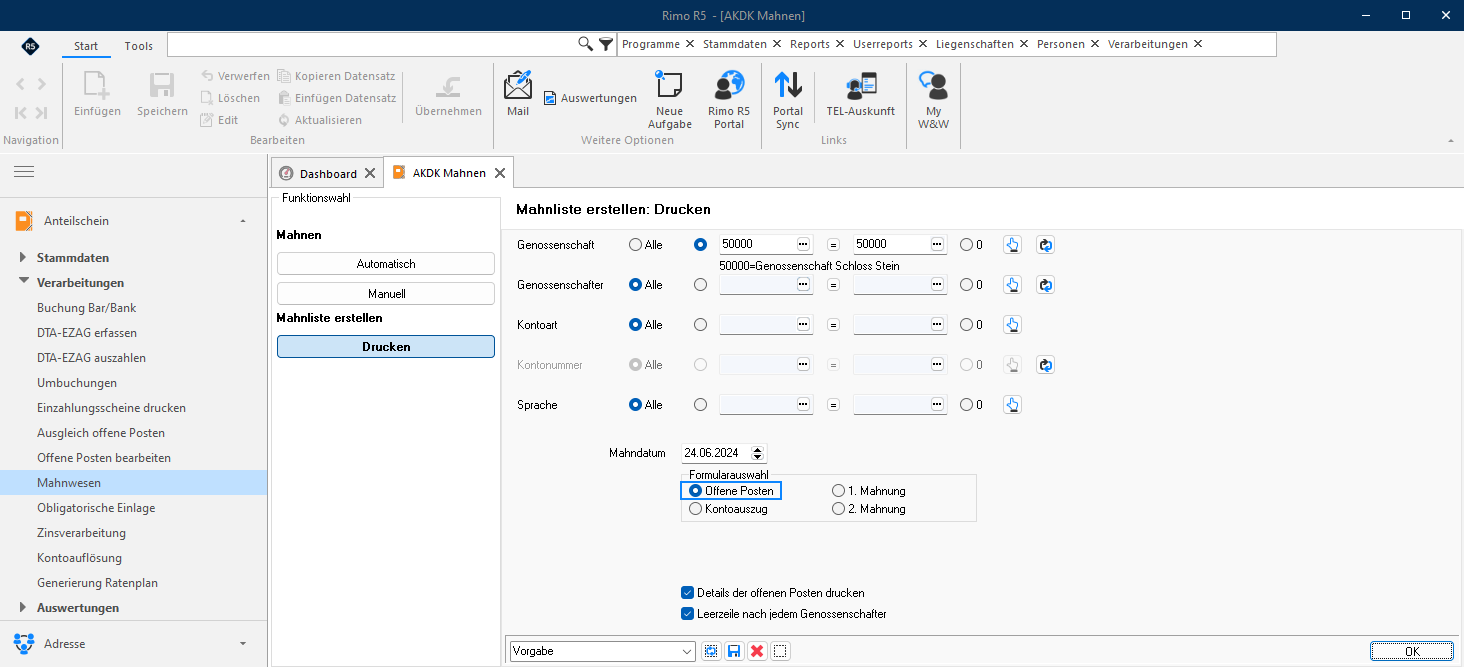Viewport: 1464px width, 667px height.
Task: Start Portal Sync
Action: point(788,100)
